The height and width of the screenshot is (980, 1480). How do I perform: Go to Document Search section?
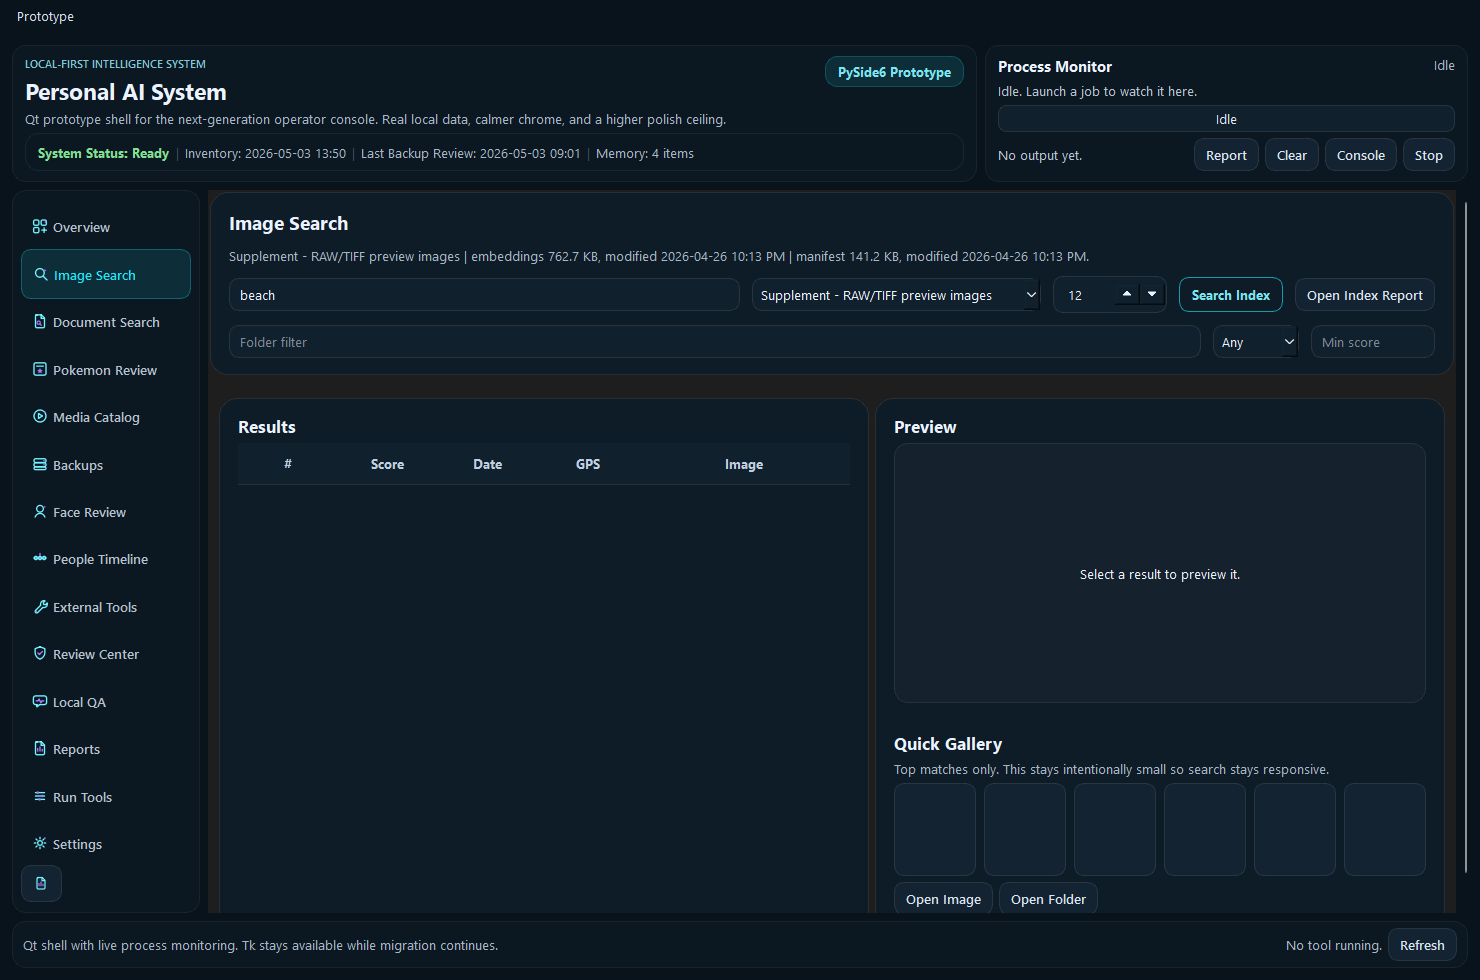pyautogui.click(x=106, y=322)
